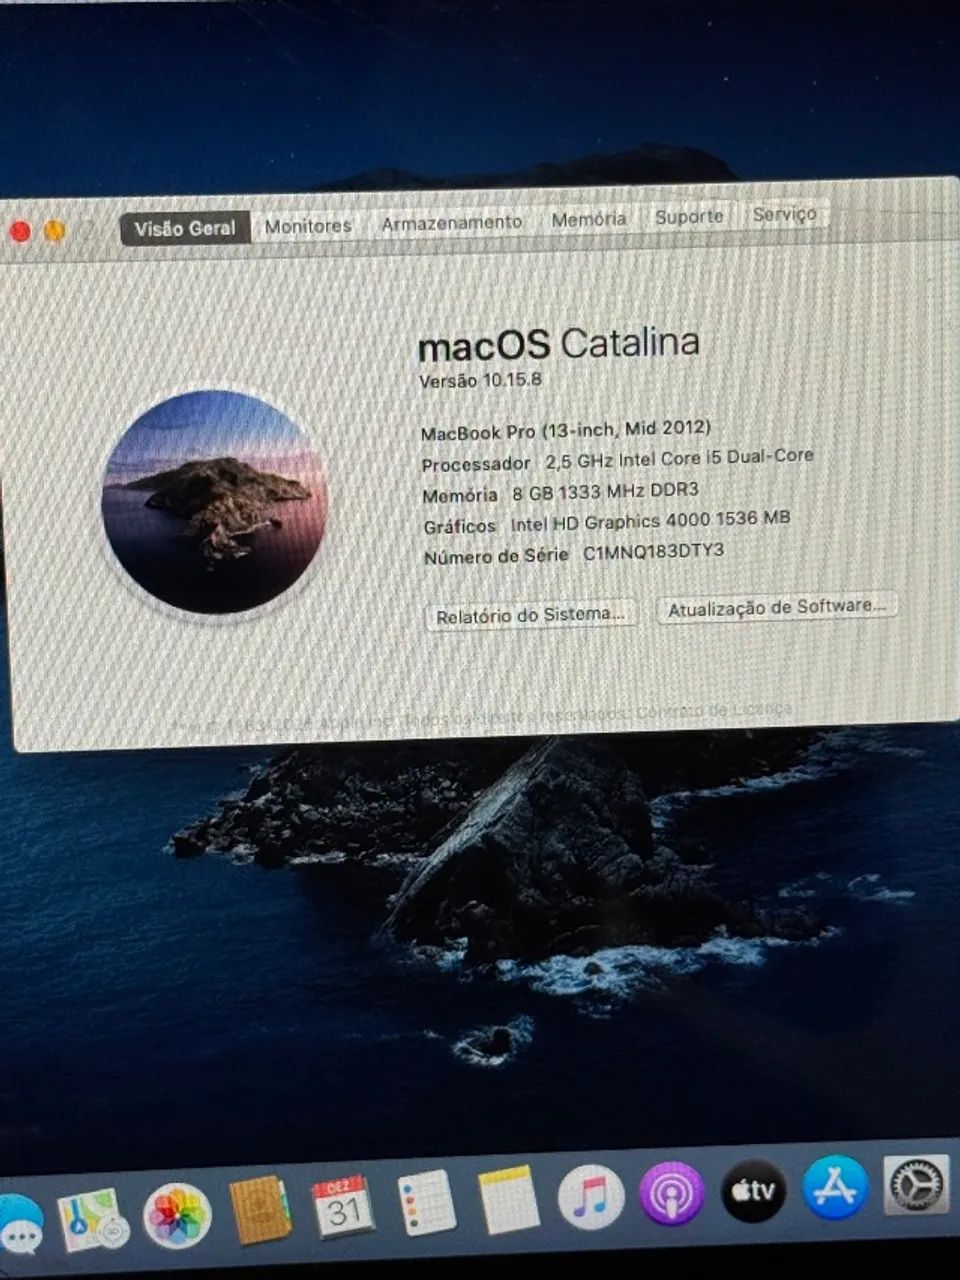This screenshot has height=1280, width=960.
Task: Minimize window with the yellow button
Action: point(54,231)
